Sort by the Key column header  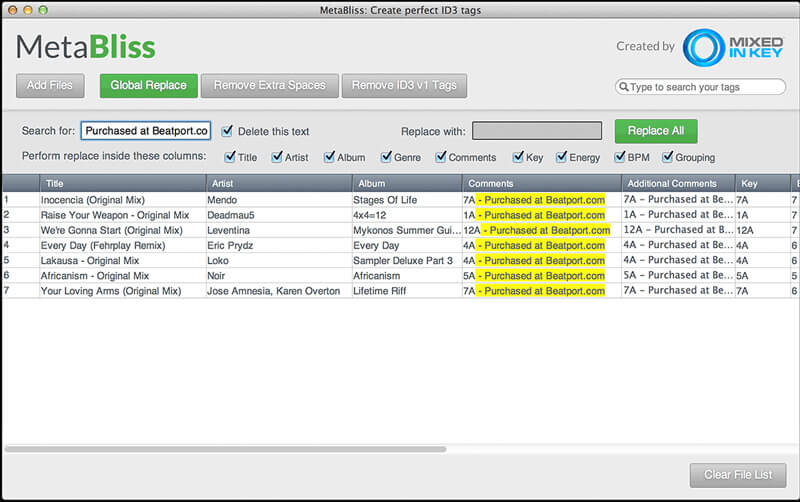[x=762, y=183]
